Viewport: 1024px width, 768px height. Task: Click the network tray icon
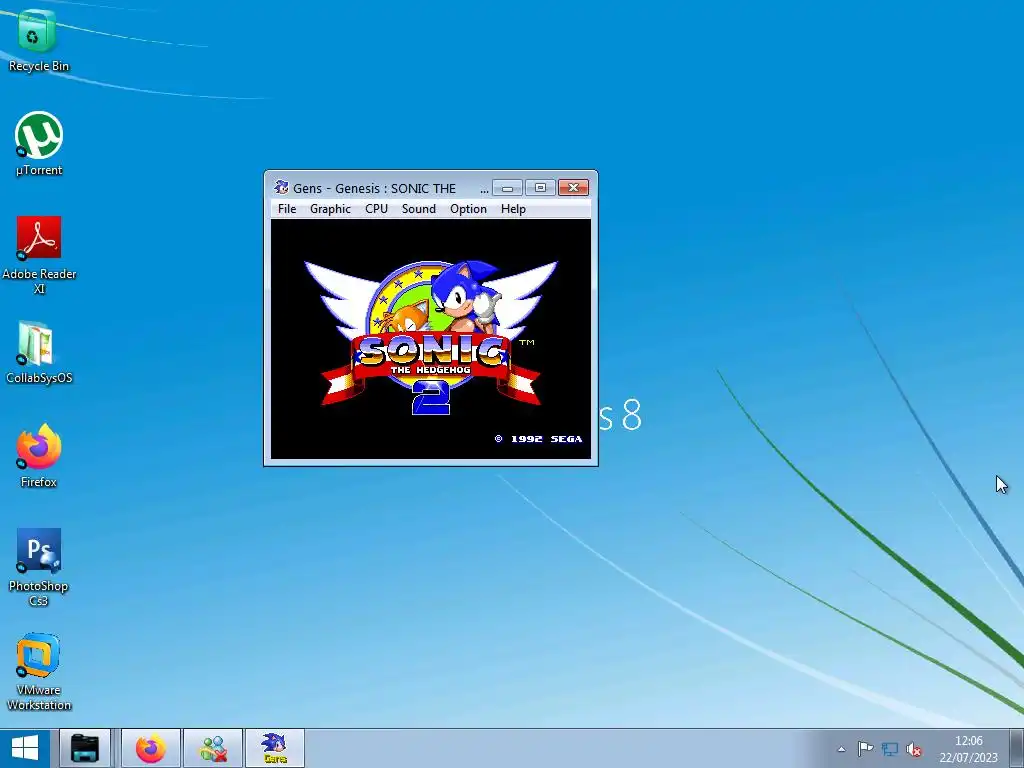click(889, 749)
